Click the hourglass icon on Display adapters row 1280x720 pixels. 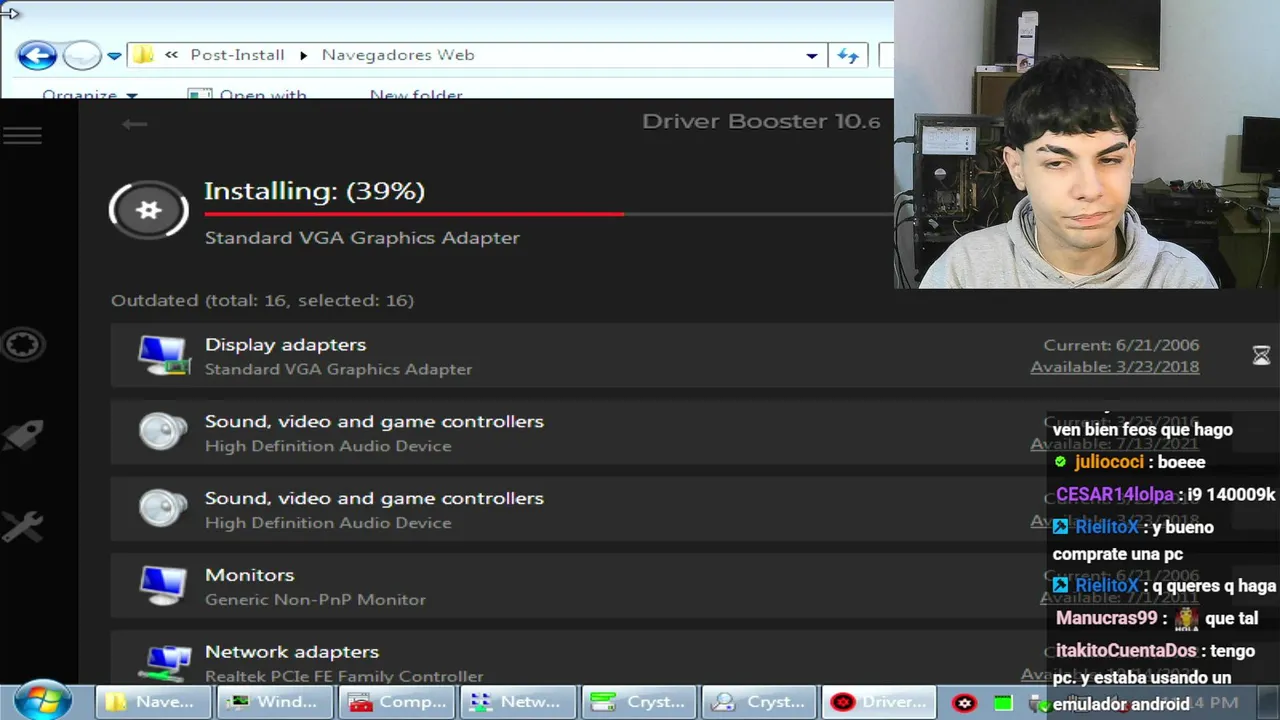coord(1261,355)
